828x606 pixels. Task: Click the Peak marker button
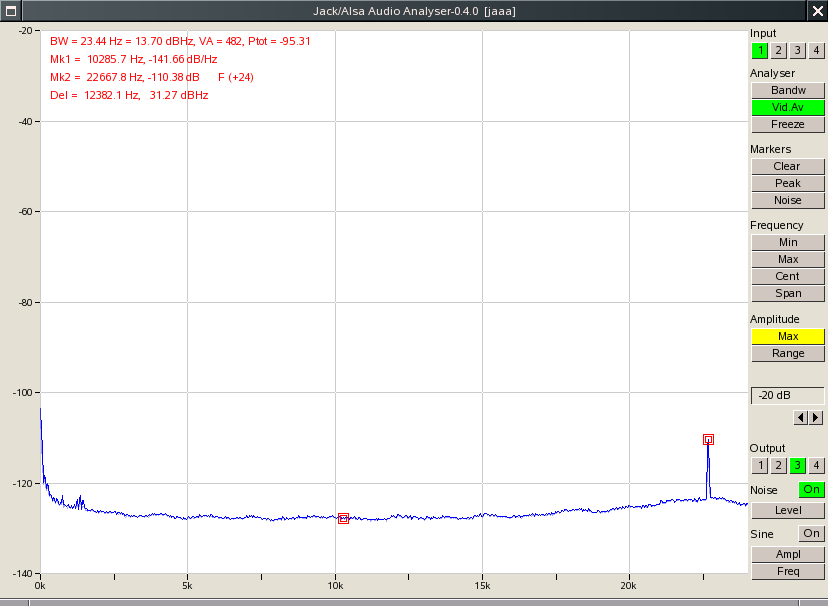[x=787, y=183]
